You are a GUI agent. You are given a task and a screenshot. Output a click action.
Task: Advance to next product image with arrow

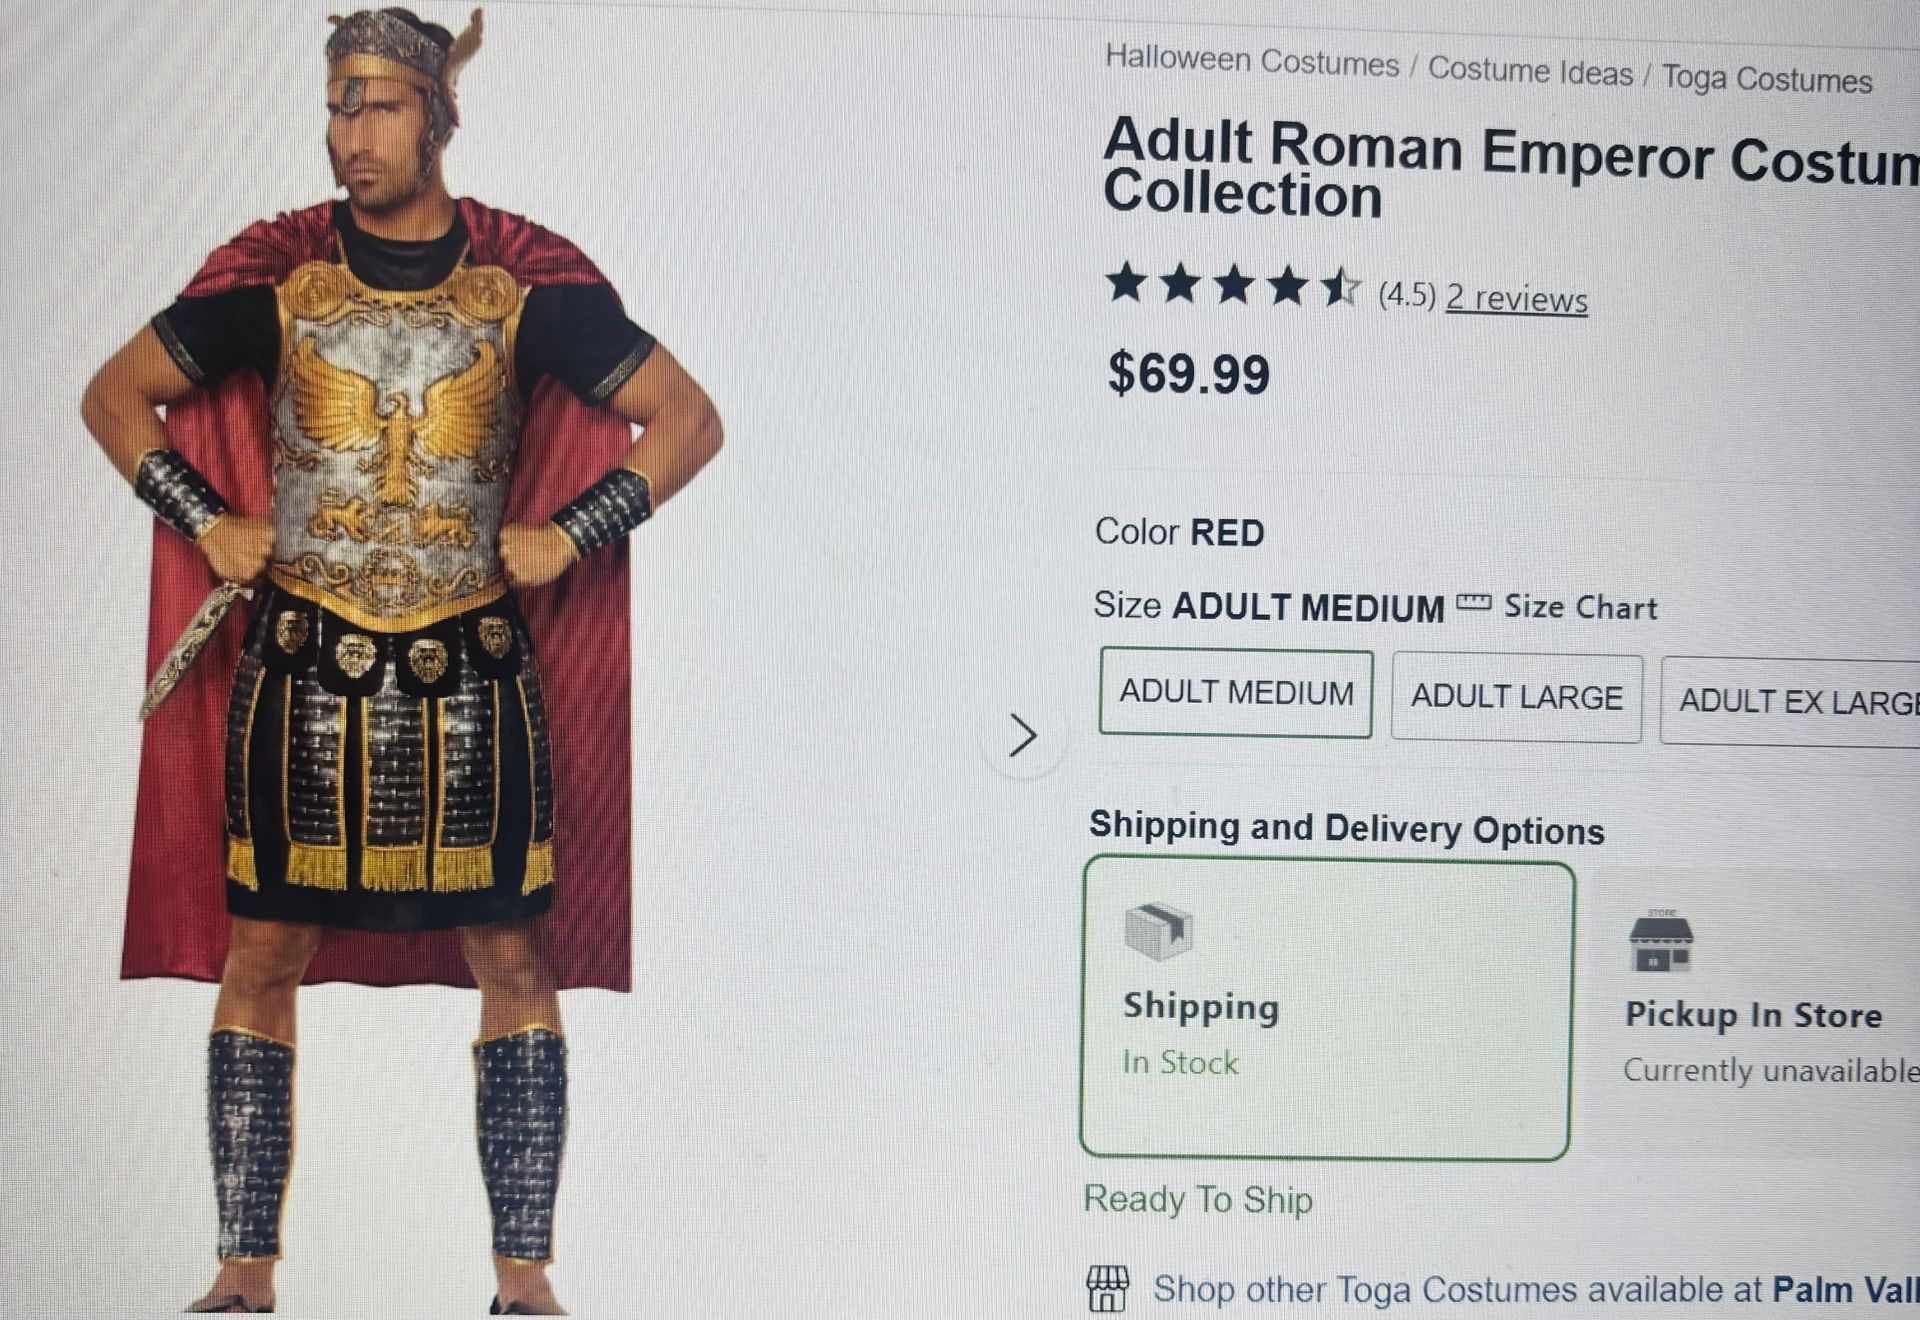pyautogui.click(x=1023, y=737)
